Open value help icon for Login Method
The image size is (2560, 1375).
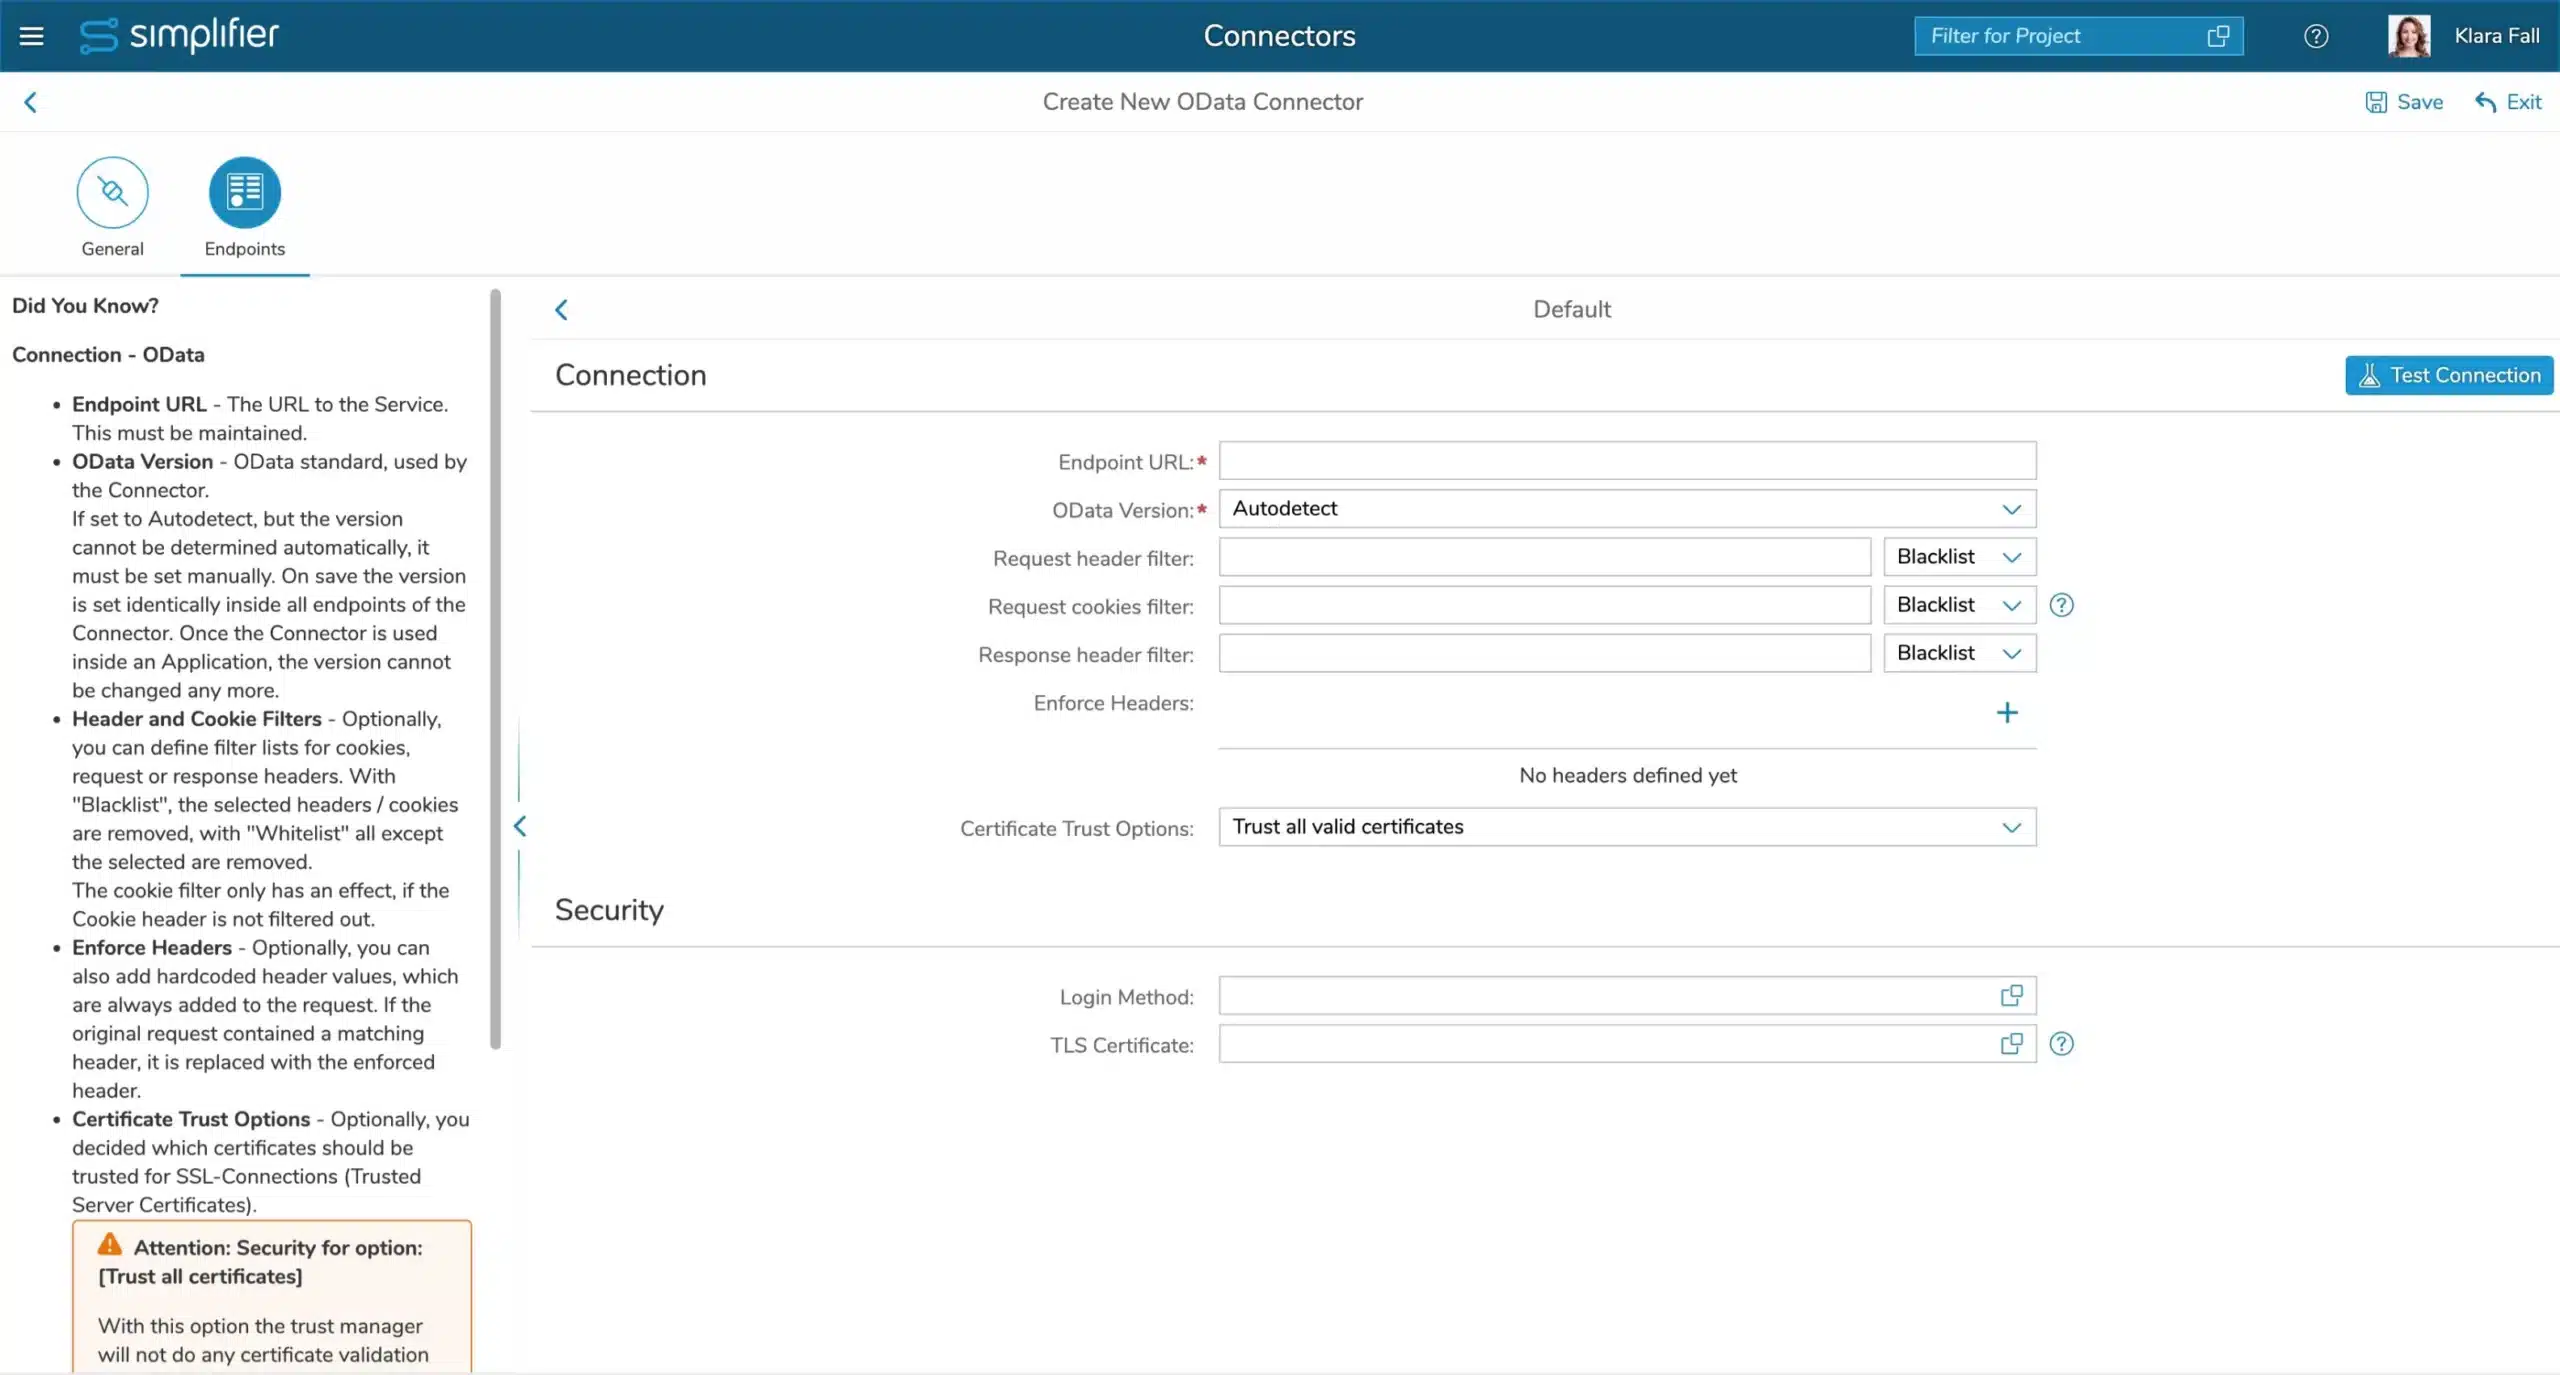click(x=2010, y=996)
